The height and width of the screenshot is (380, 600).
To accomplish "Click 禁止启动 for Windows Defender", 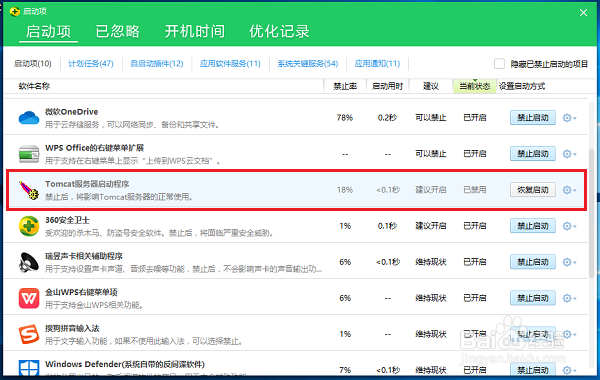I will [533, 369].
